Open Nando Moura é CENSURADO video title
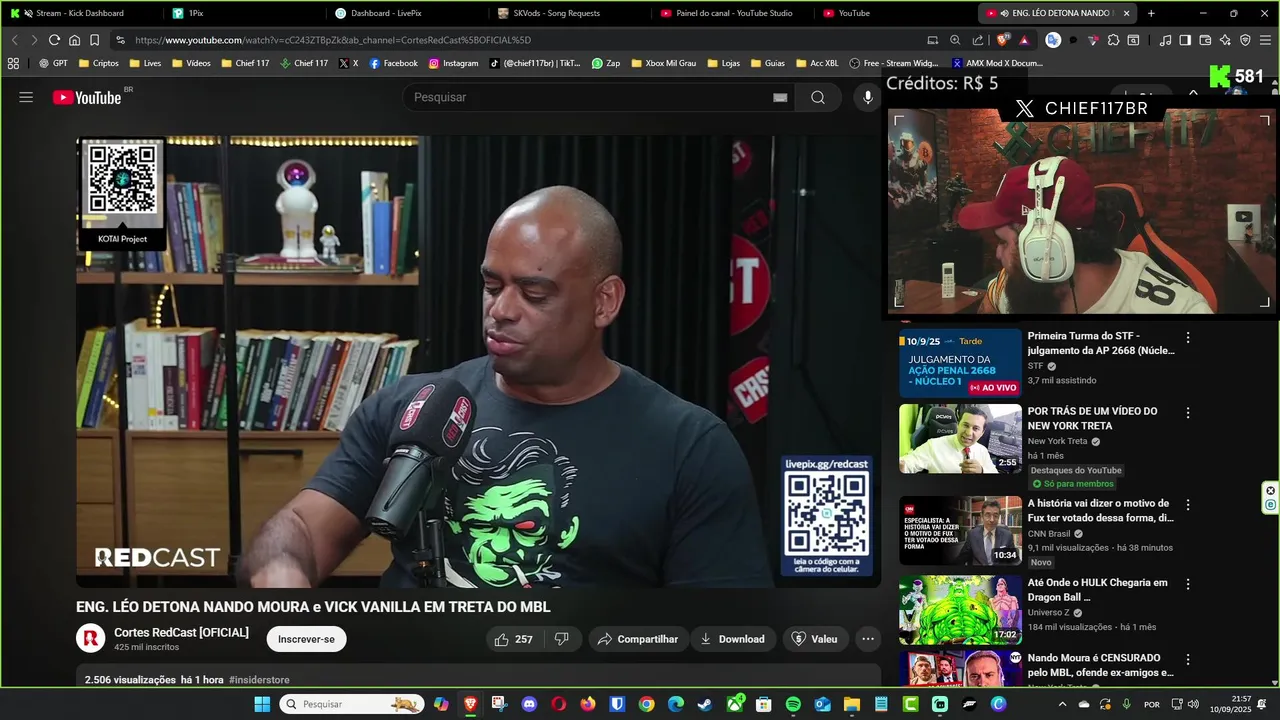1280x720 pixels. [1100, 665]
